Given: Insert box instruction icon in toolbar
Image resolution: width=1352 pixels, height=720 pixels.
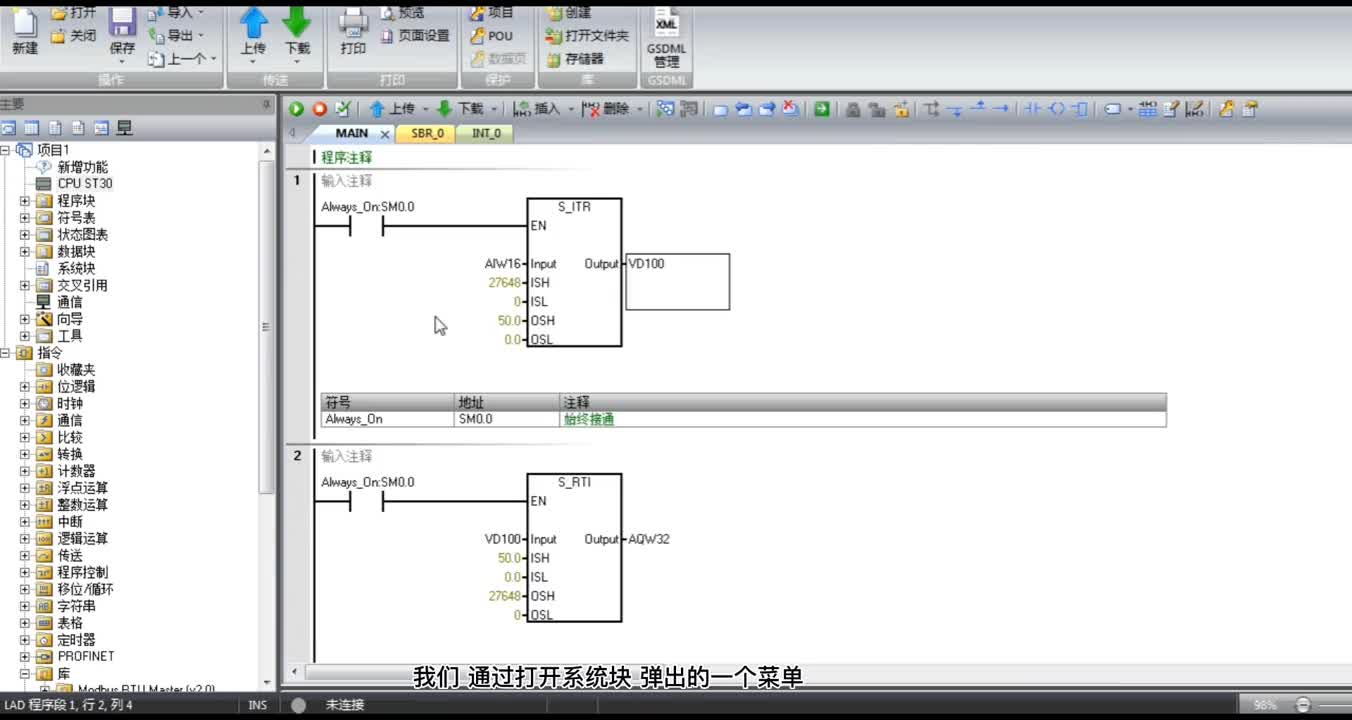Looking at the screenshot, I should point(1079,109).
